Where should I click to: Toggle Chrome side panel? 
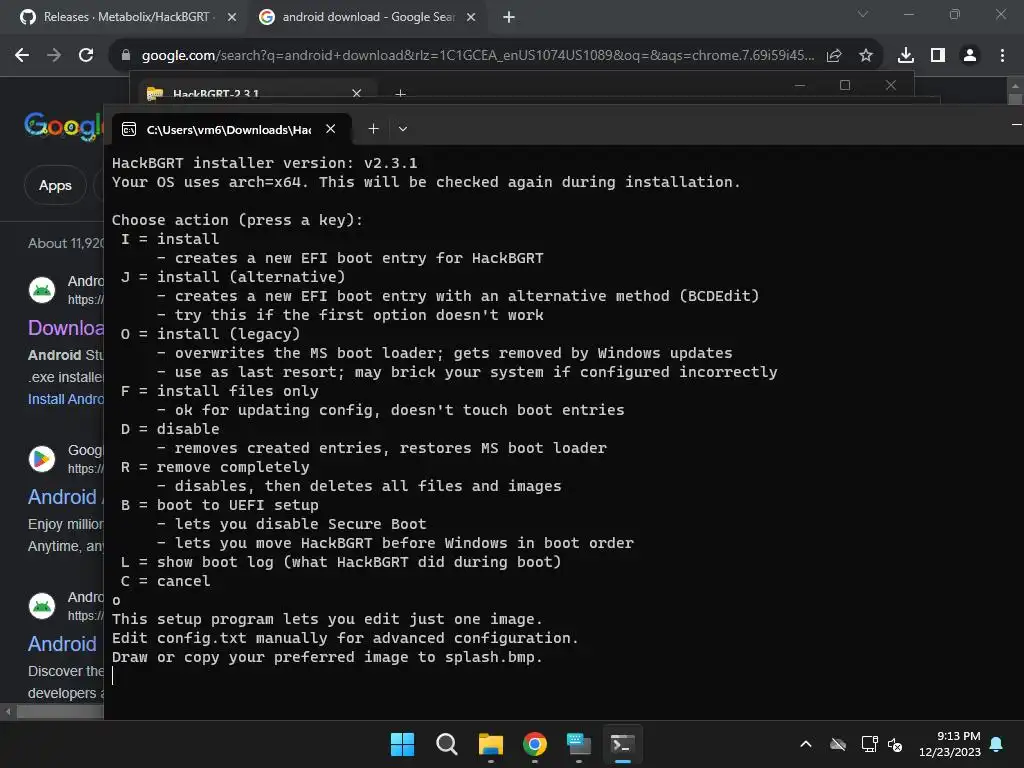pyautogui.click(x=937, y=56)
